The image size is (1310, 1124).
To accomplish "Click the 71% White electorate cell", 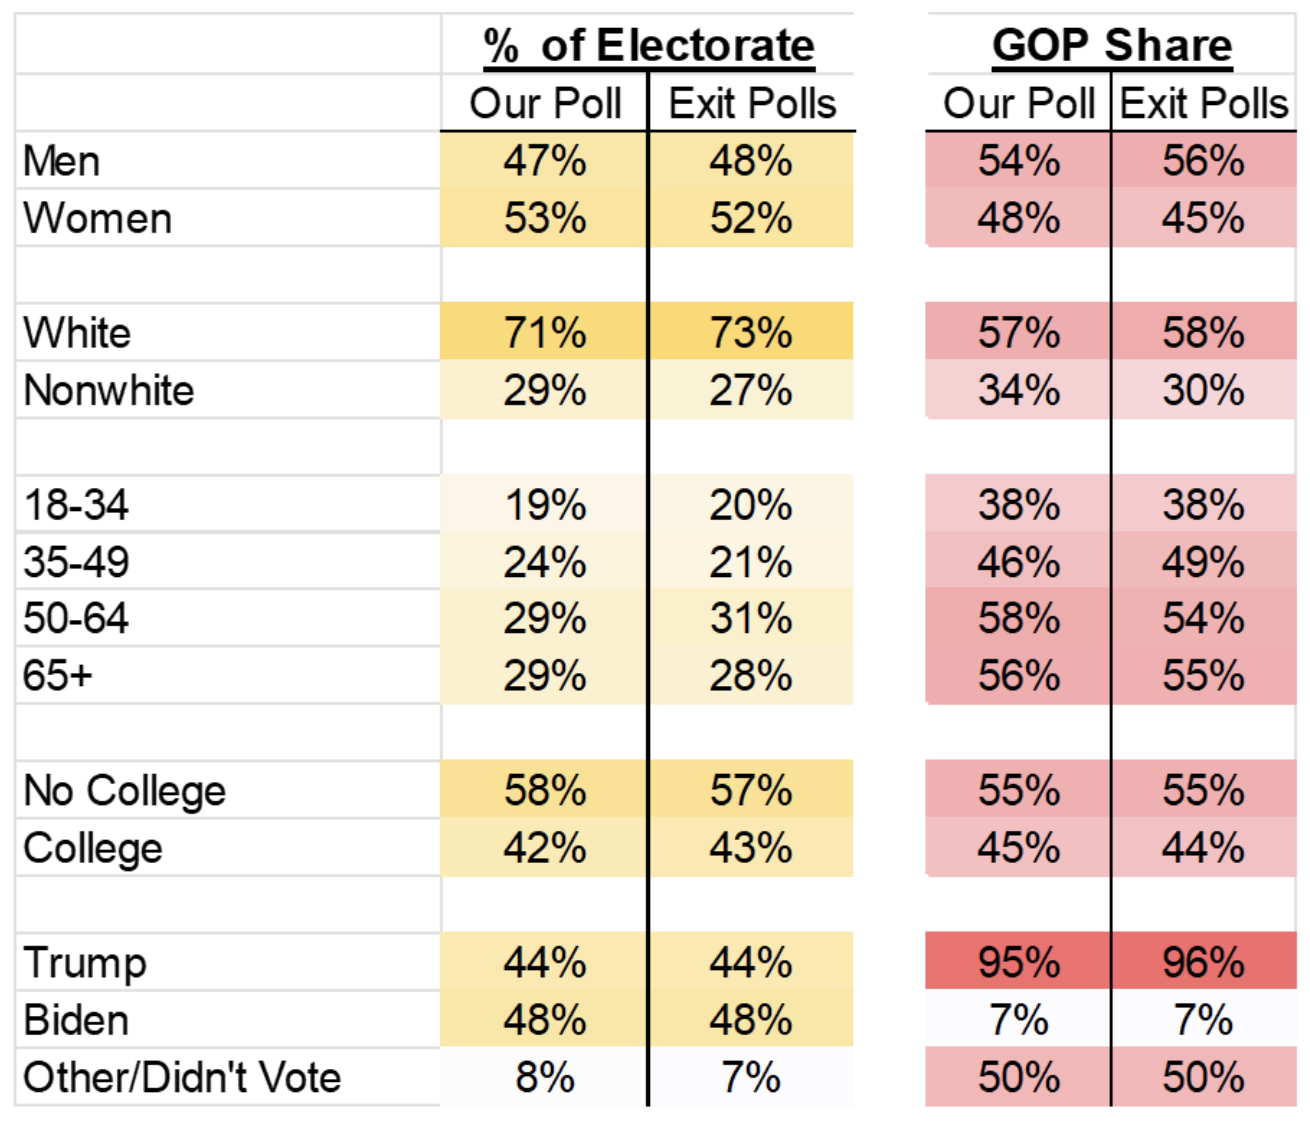I will click(544, 333).
